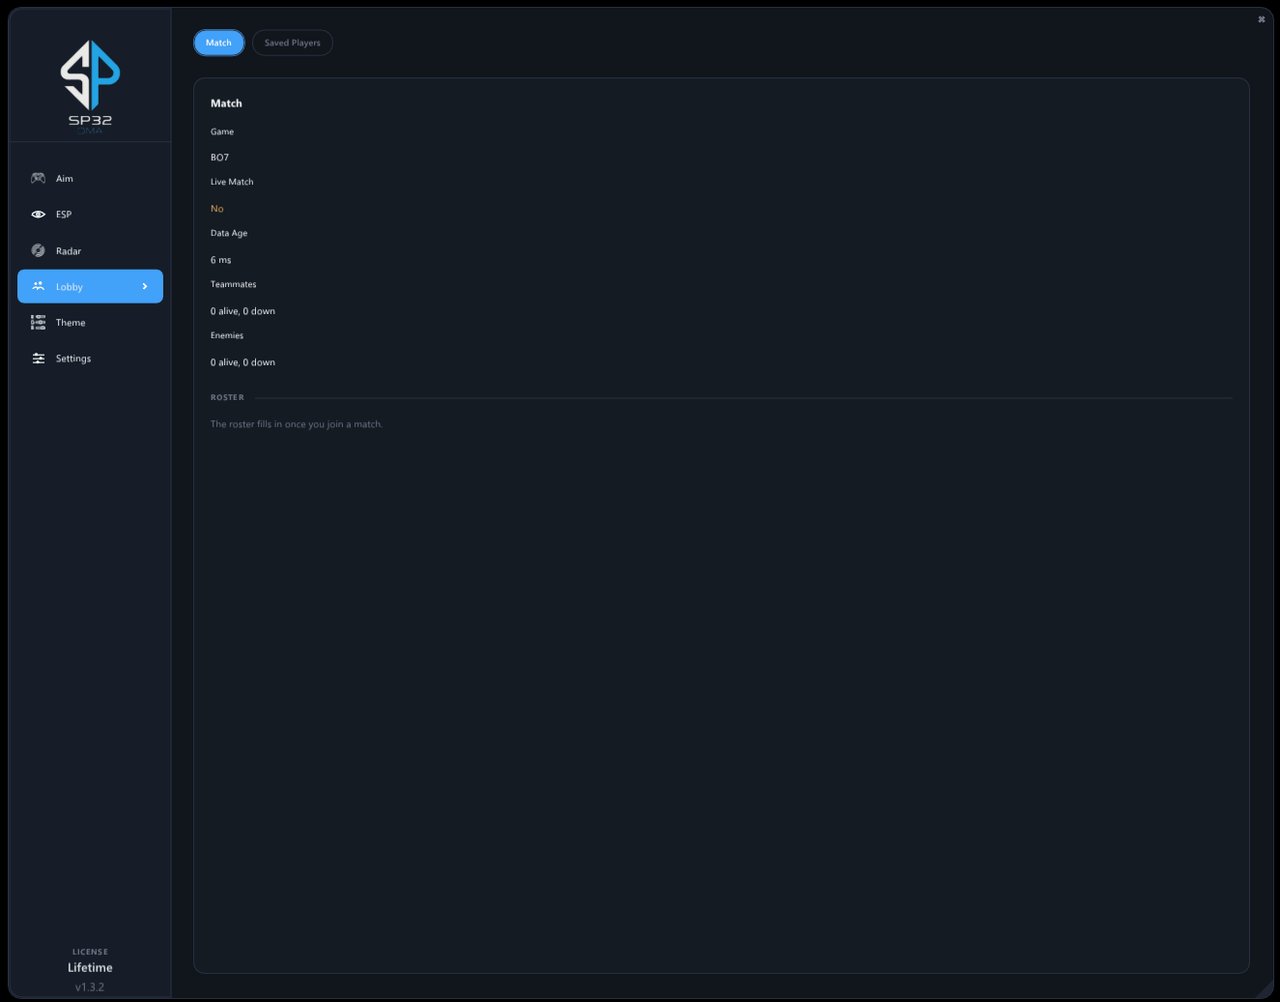Click the orange Live Match No status

tap(217, 208)
